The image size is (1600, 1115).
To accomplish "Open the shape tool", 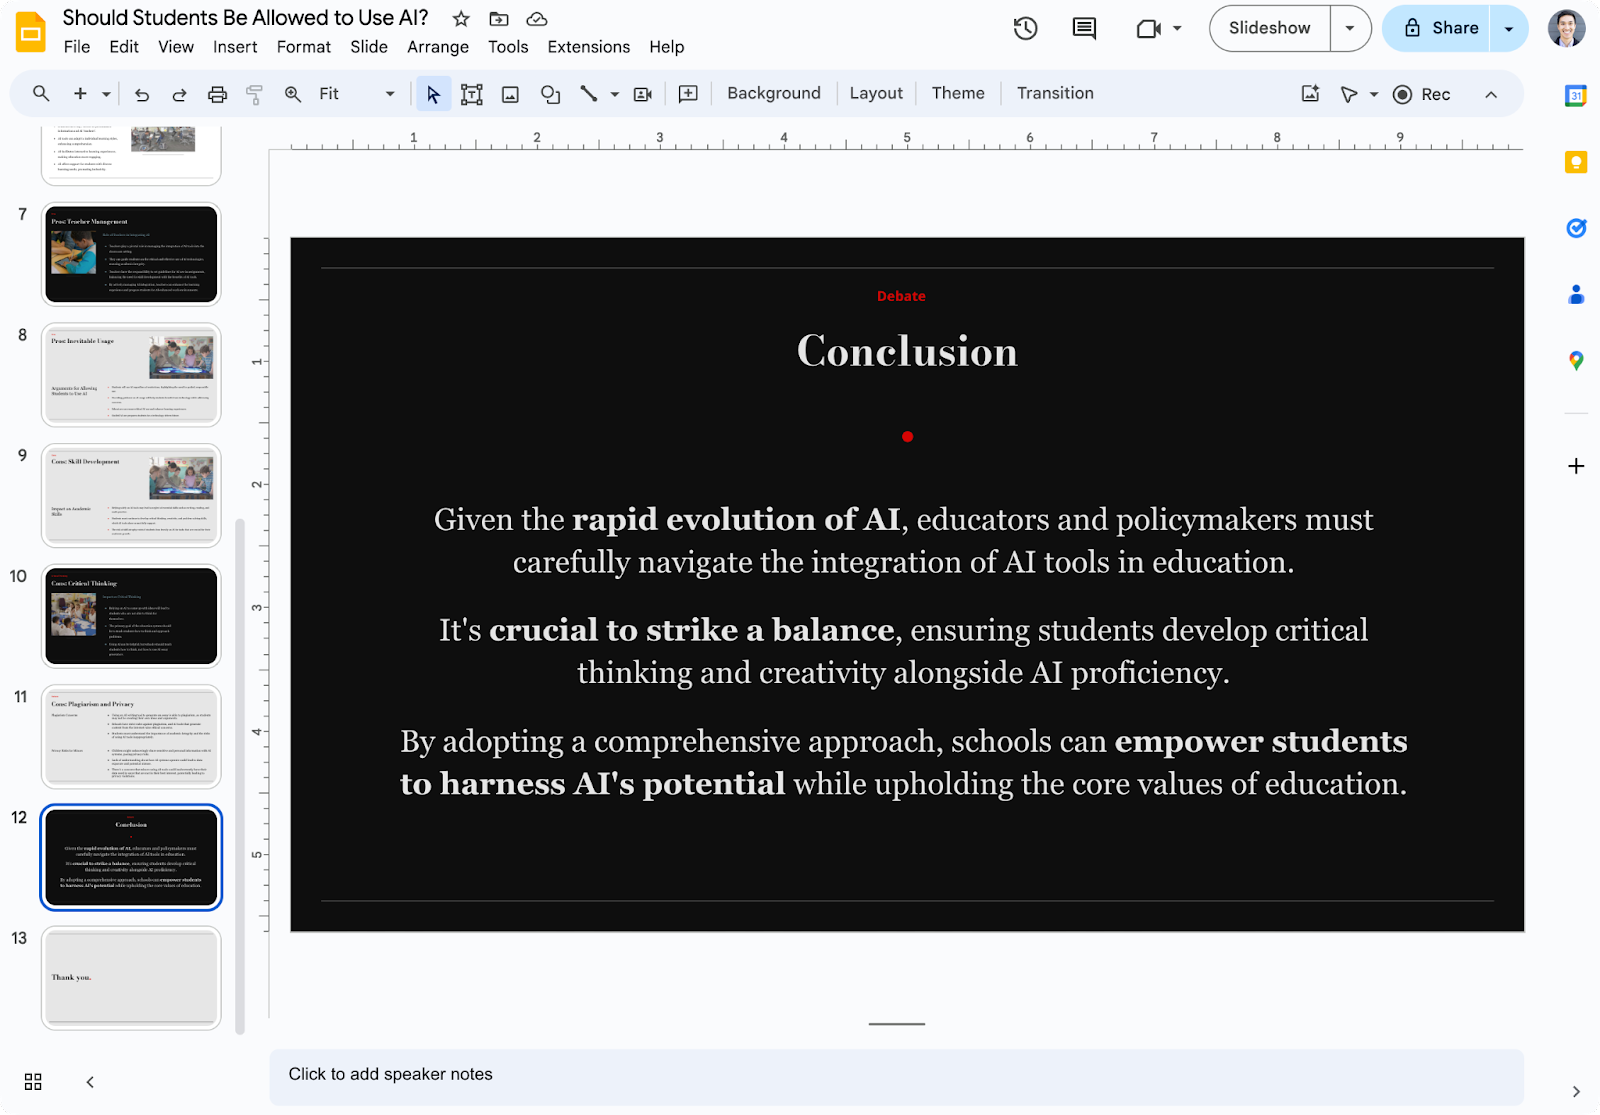I will [x=550, y=93].
